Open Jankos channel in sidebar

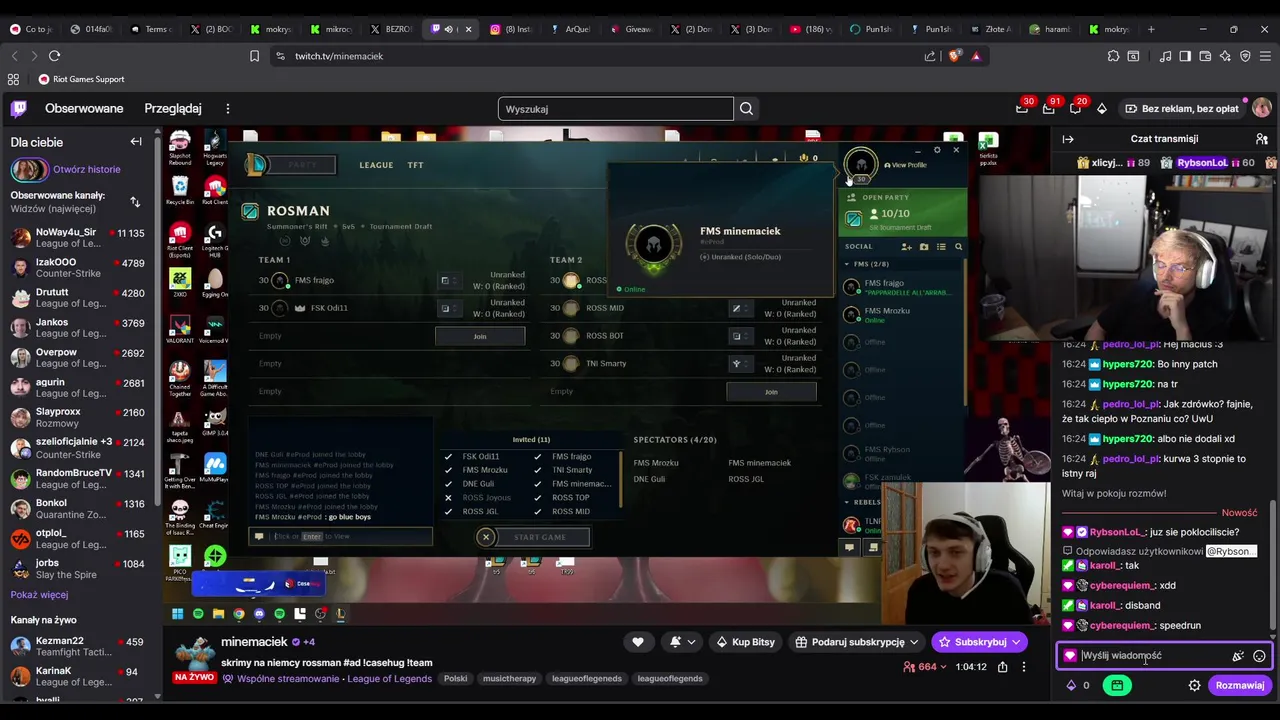pyautogui.click(x=78, y=328)
